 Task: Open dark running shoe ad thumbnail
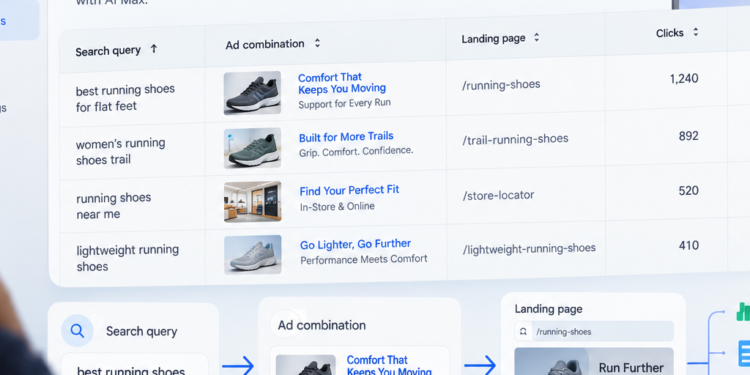click(x=252, y=93)
